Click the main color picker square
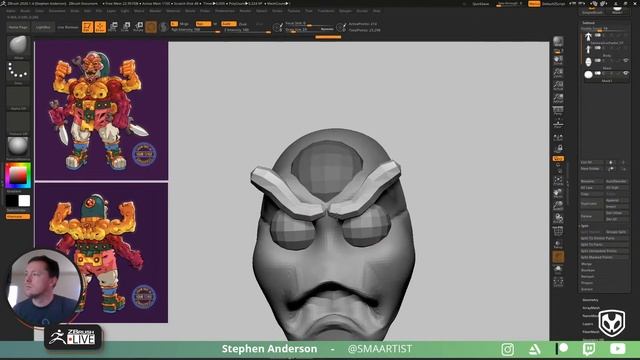The width and height of the screenshot is (640, 360). click(18, 176)
